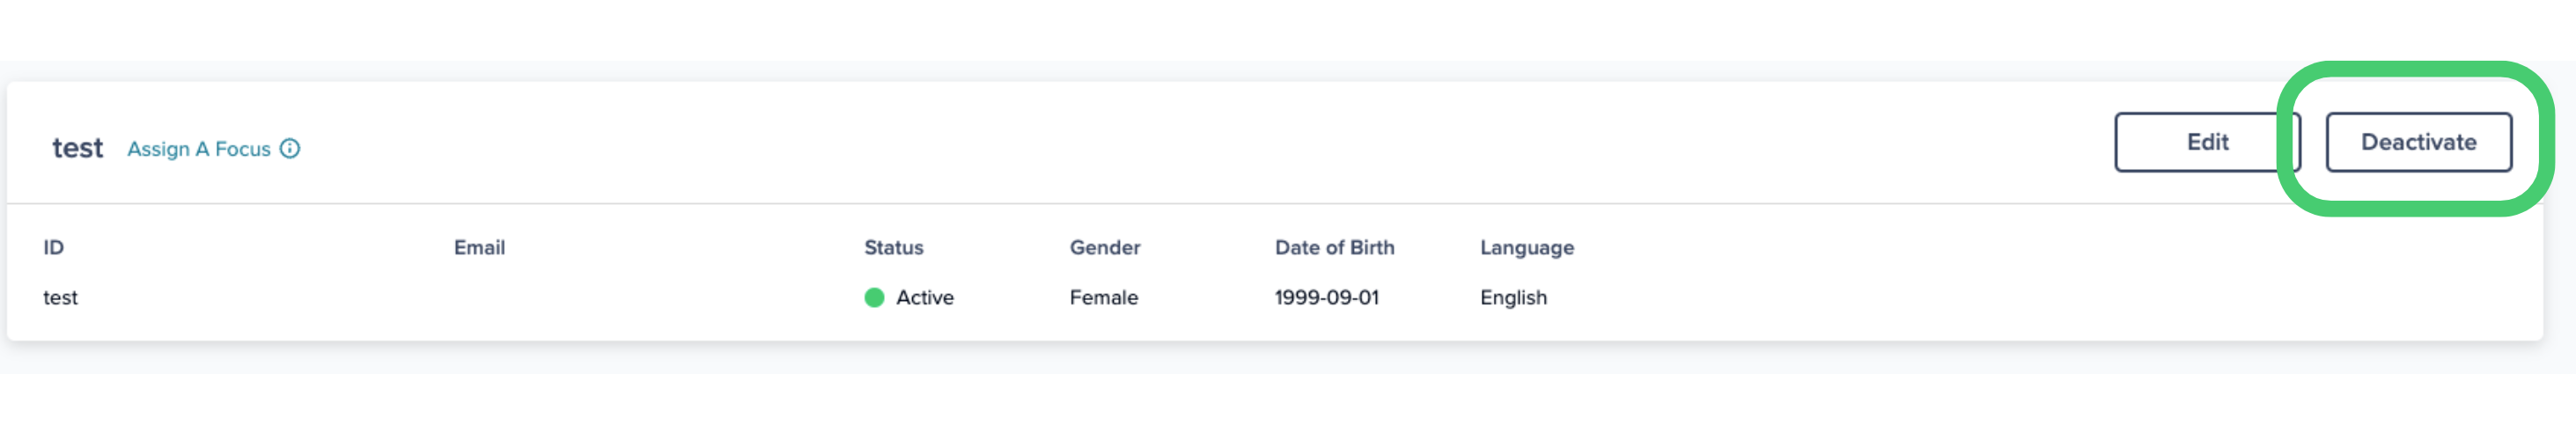Click the green highlight ring around Deactivate

pyautogui.click(x=2416, y=70)
